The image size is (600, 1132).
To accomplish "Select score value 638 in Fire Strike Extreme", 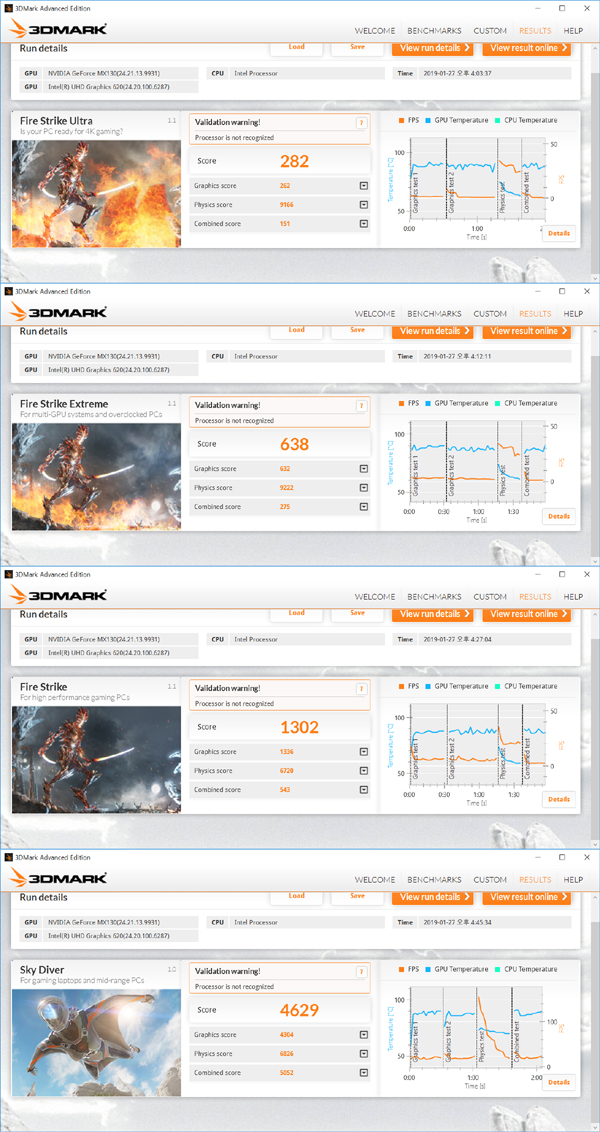I will pyautogui.click(x=294, y=444).
